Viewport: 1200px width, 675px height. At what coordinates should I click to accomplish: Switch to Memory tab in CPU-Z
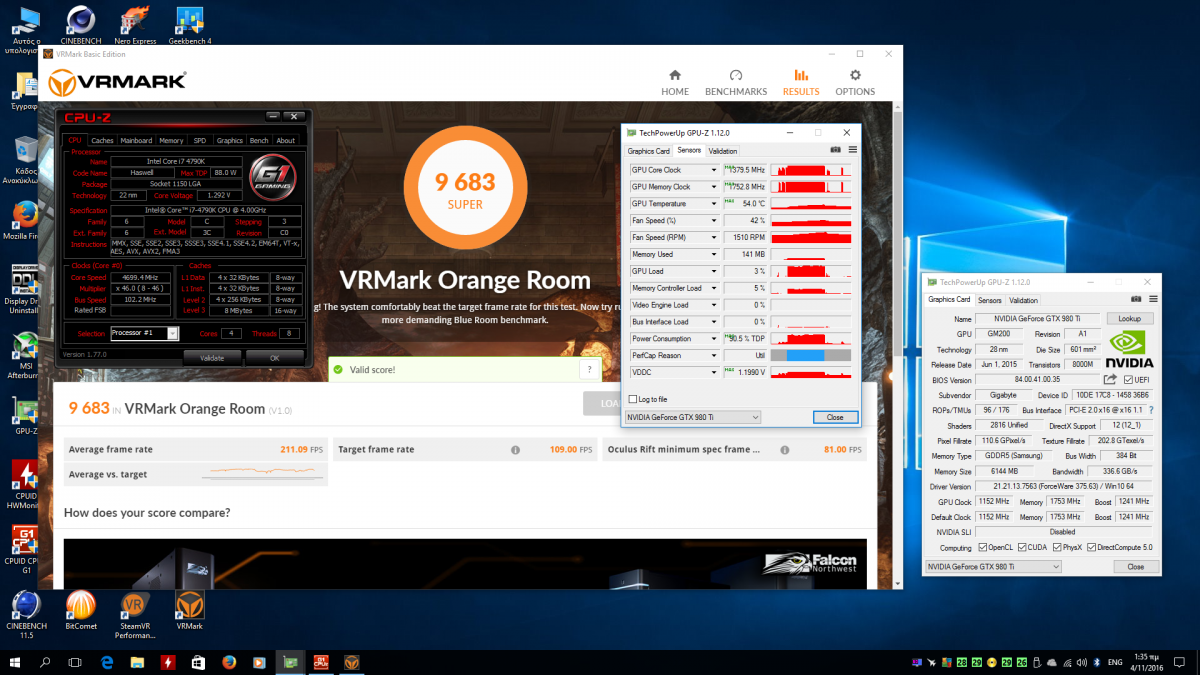point(171,141)
